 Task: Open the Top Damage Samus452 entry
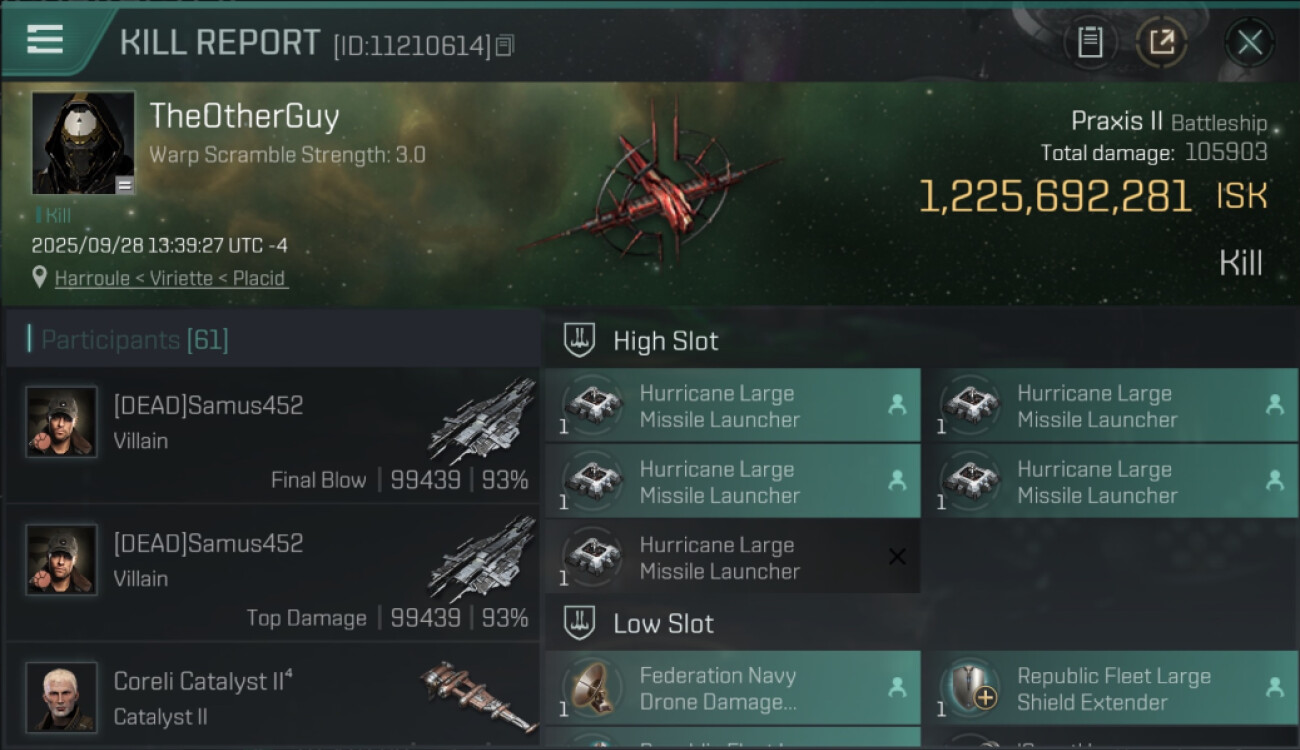(274, 574)
